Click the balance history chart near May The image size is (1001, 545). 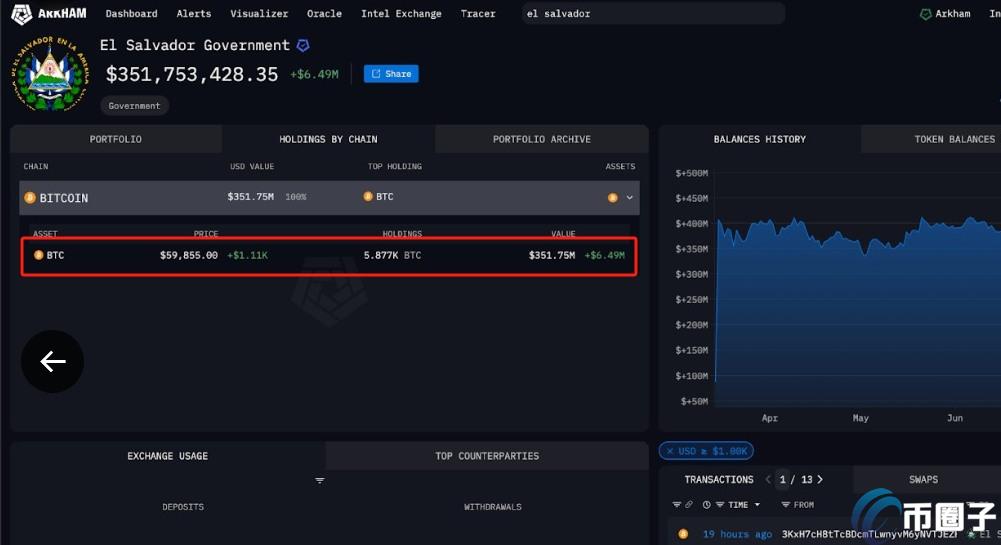pos(861,319)
